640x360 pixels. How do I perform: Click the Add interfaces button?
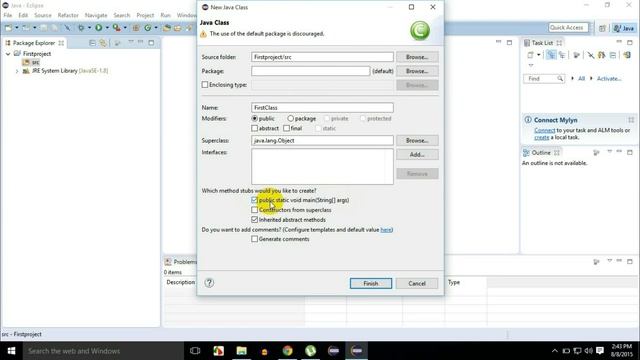tap(417, 154)
